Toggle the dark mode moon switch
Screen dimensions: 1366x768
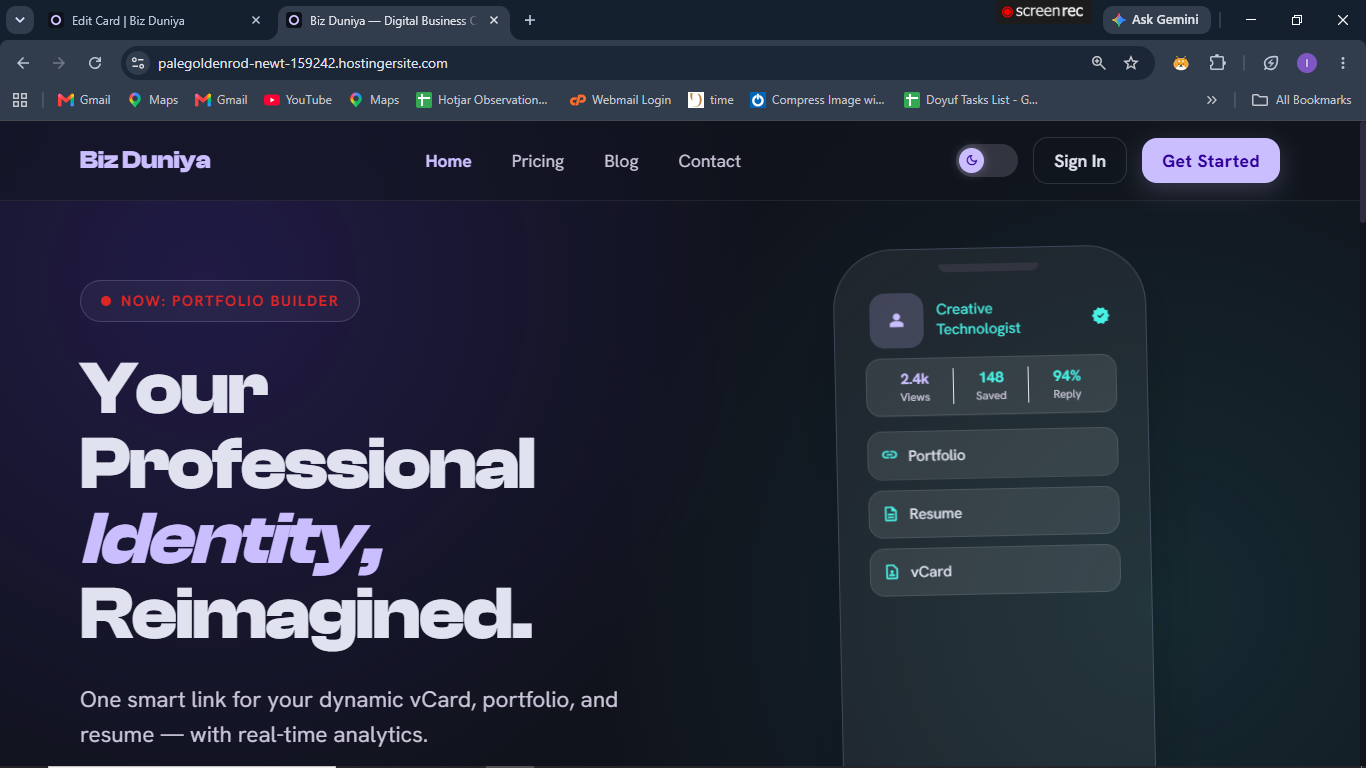[x=986, y=161]
